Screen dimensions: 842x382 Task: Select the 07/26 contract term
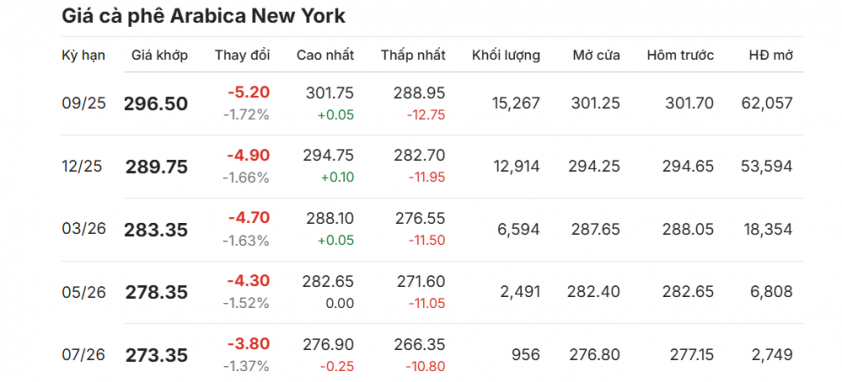point(83,355)
